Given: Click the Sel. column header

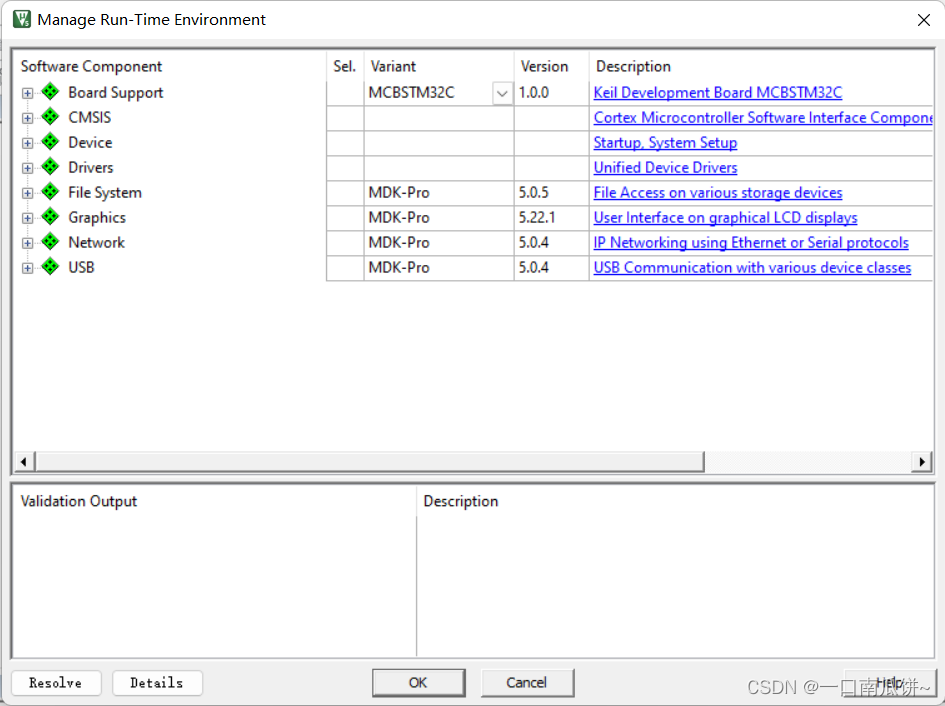Looking at the screenshot, I should pos(345,66).
